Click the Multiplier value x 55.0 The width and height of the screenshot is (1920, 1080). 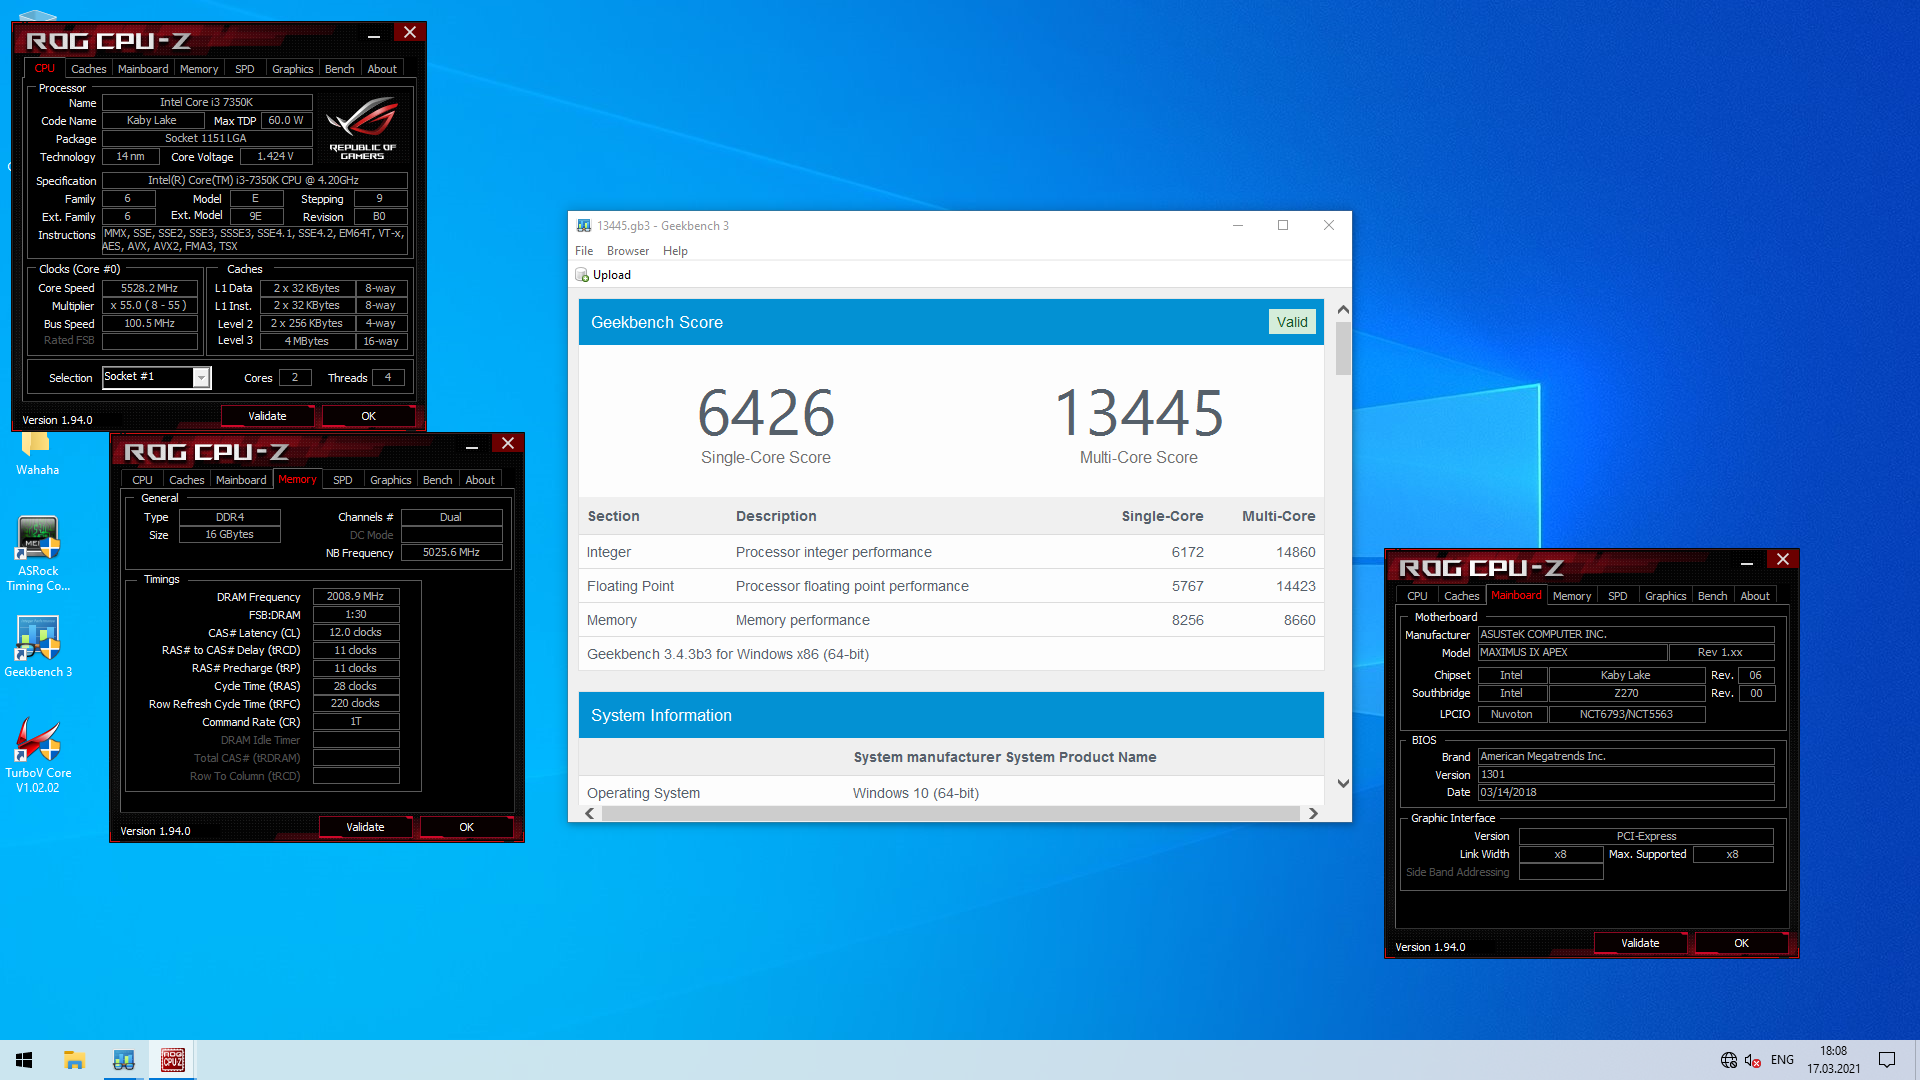click(x=149, y=305)
